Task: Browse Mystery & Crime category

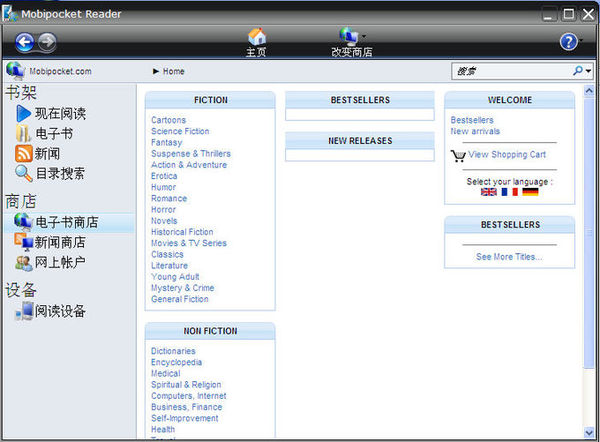Action: pyautogui.click(x=183, y=288)
